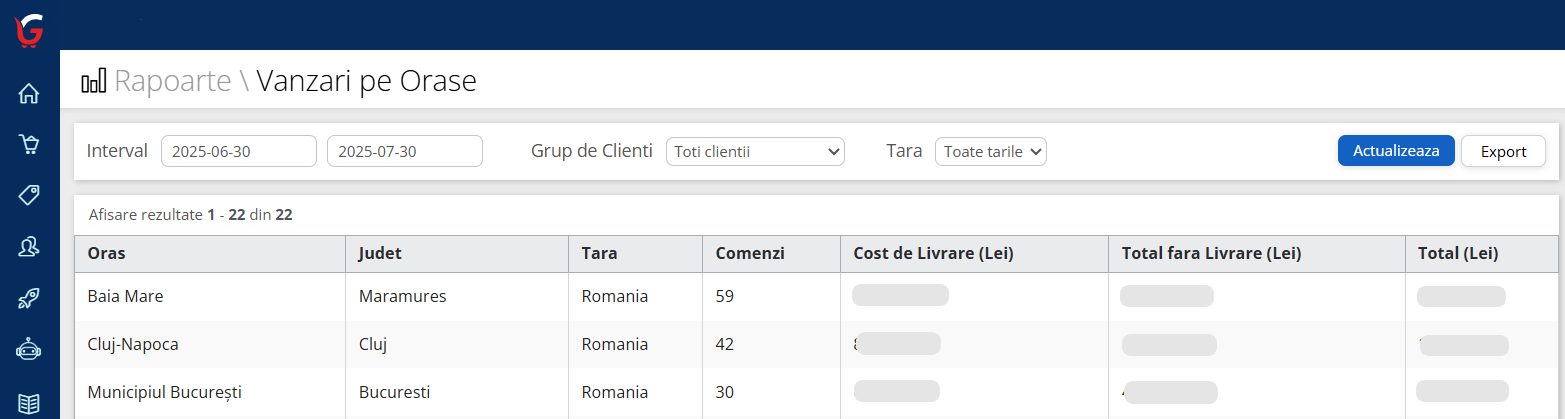Click the end date field 2025-07-30
Image resolution: width=1565 pixels, height=419 pixels.
click(x=404, y=152)
